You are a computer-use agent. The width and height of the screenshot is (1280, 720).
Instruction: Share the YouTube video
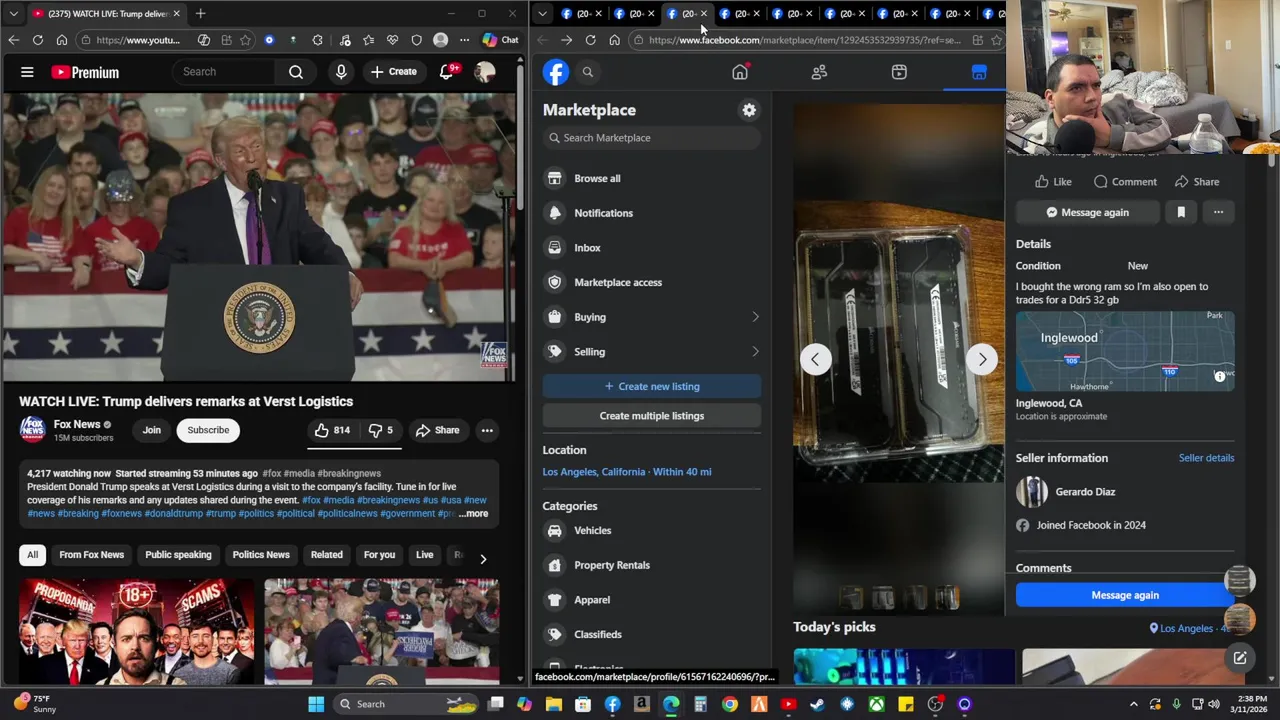[x=437, y=430]
